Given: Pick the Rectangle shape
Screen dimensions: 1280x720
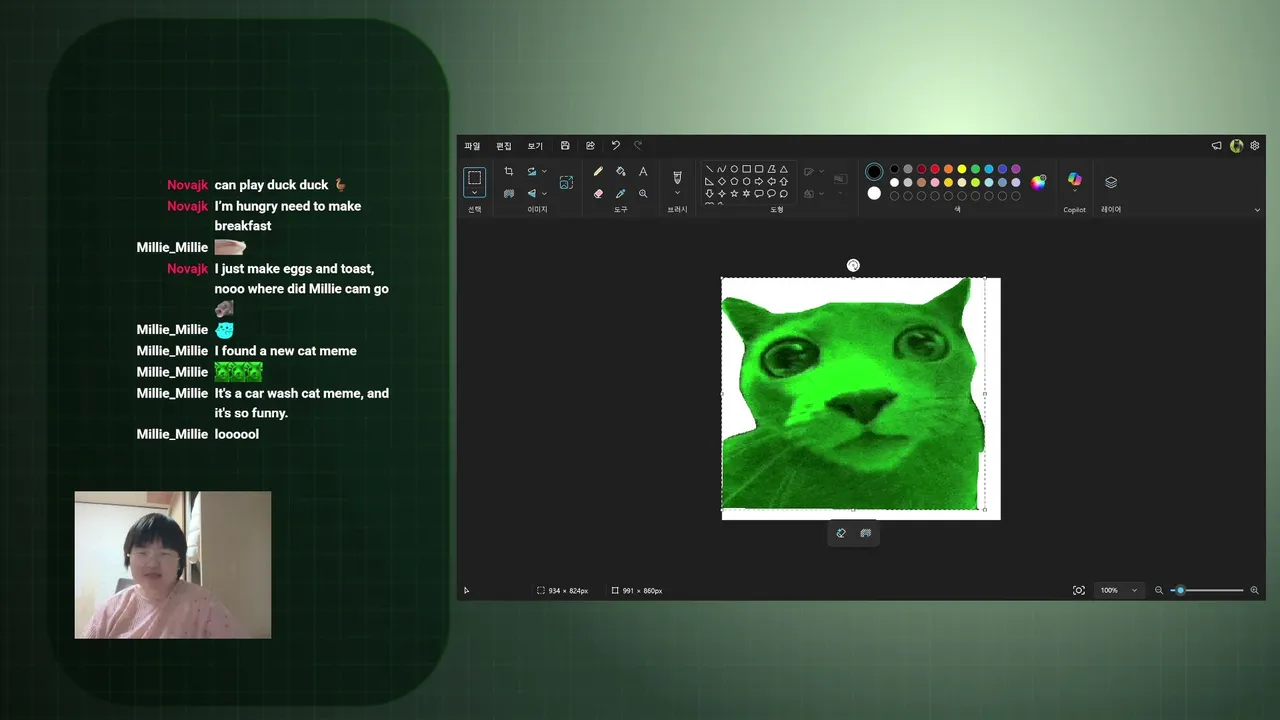Looking at the screenshot, I should point(746,169).
